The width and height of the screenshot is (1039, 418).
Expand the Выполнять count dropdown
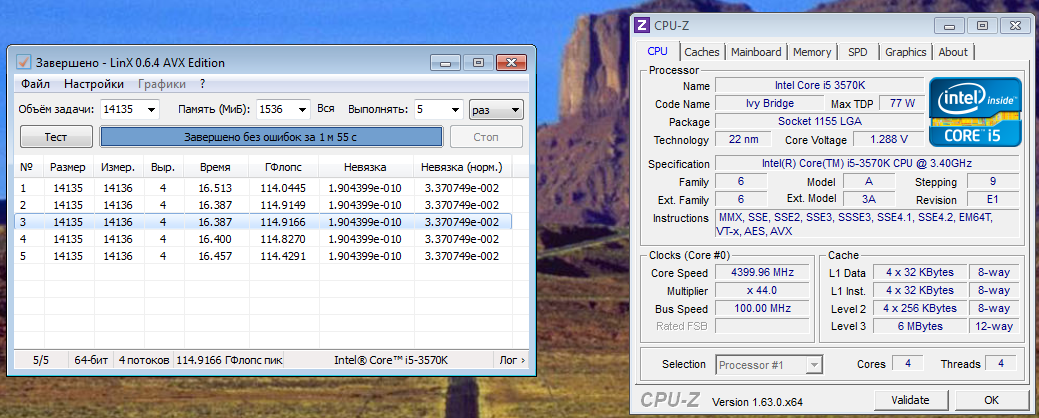tap(455, 109)
